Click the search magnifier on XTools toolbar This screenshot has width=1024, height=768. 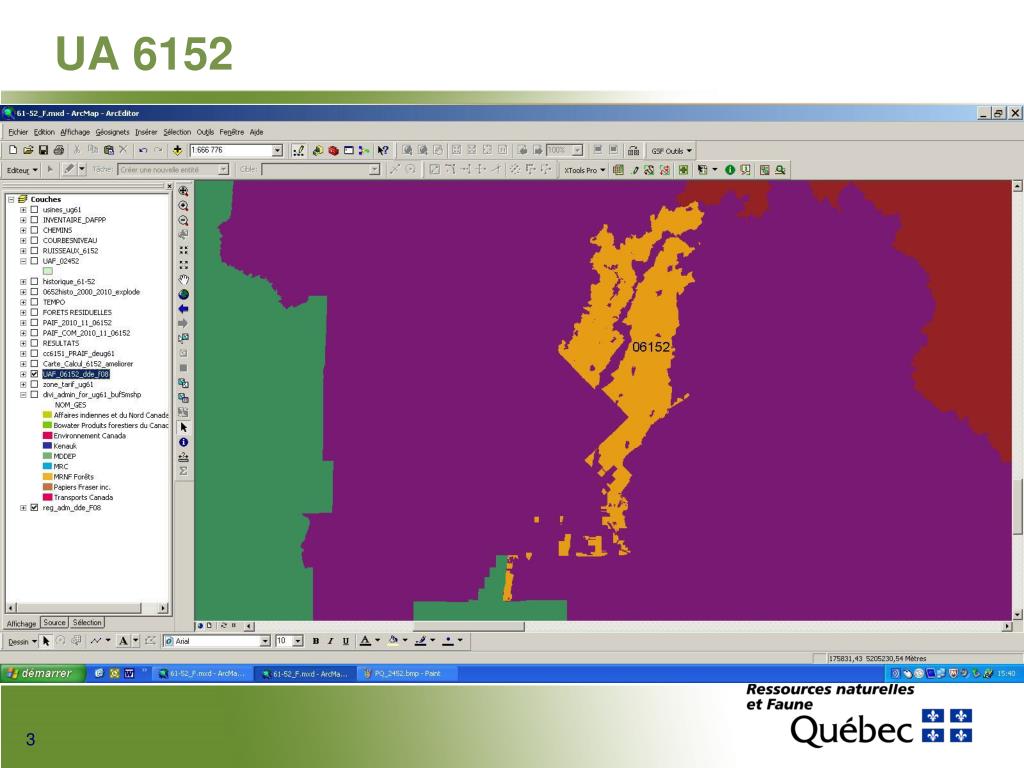(x=780, y=170)
